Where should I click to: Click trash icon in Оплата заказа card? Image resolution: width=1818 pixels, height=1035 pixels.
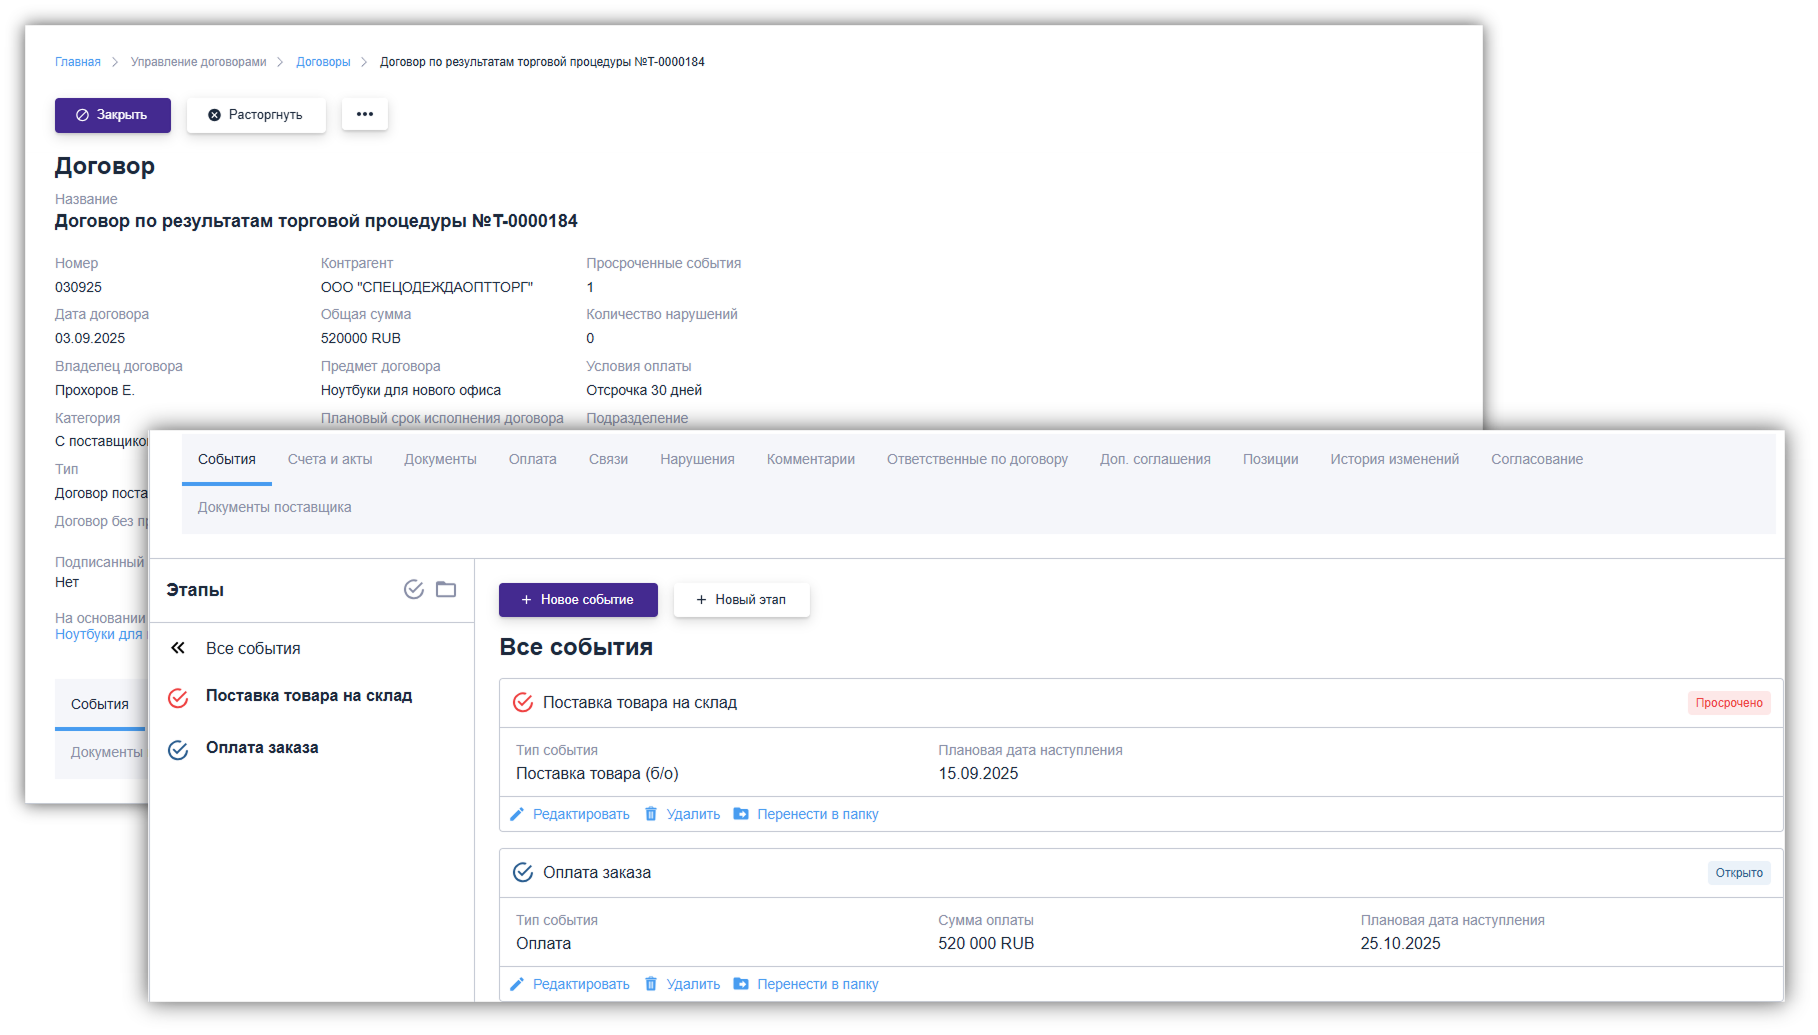tap(651, 984)
